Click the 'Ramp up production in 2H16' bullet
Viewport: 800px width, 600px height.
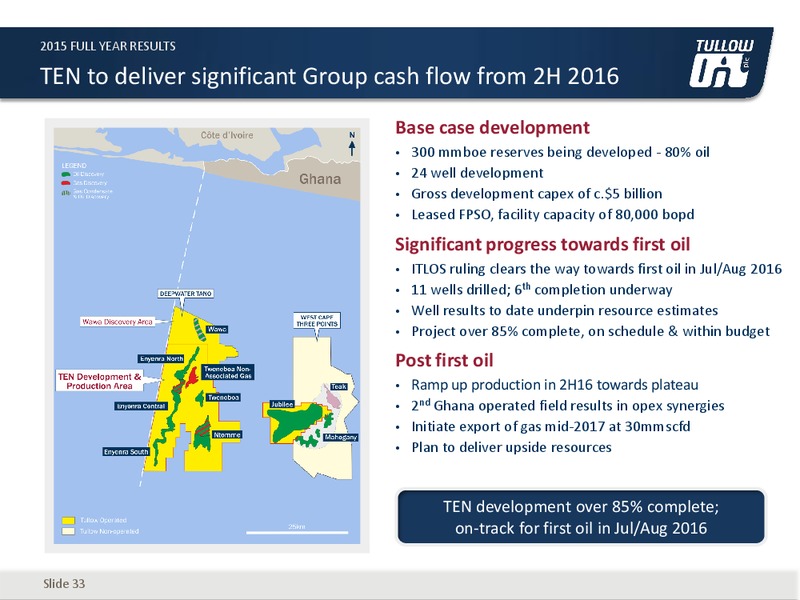coord(555,385)
